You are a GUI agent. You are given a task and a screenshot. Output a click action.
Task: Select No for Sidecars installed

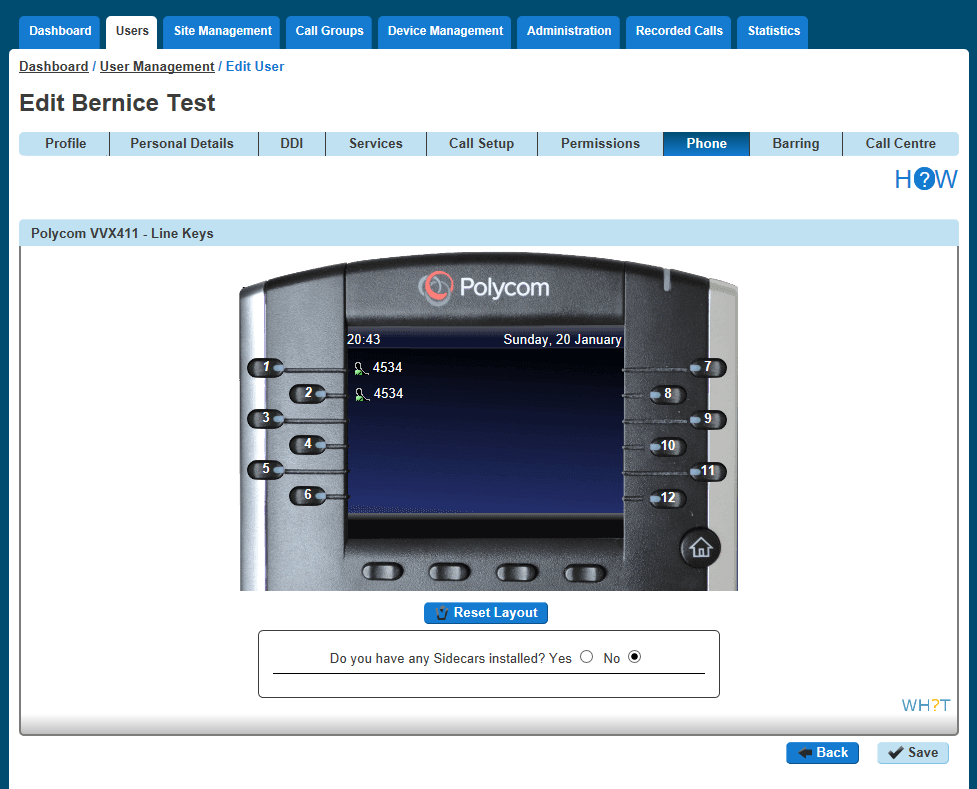634,657
